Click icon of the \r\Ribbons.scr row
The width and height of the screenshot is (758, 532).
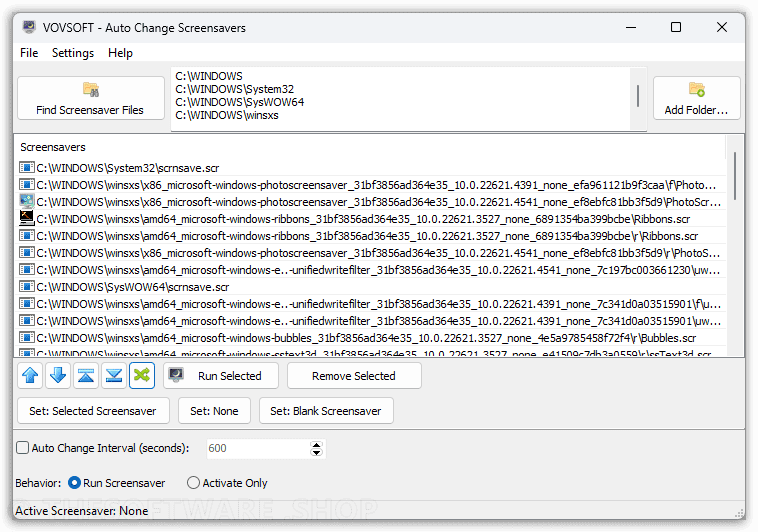tap(27, 236)
